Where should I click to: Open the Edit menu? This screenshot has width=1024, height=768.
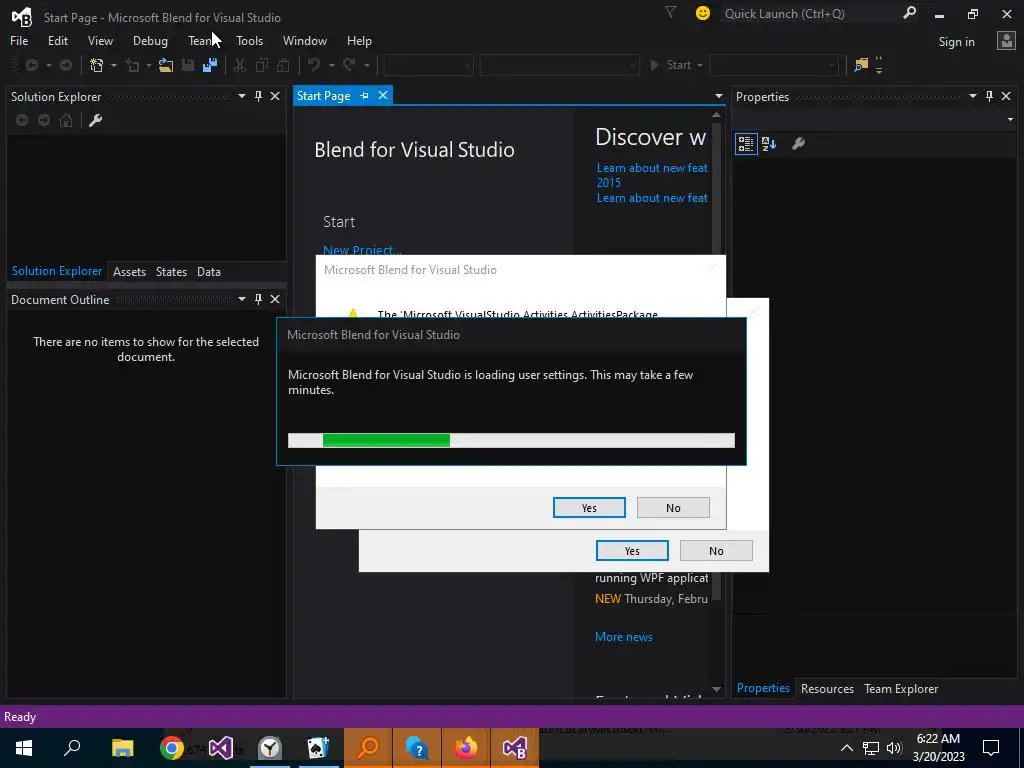point(57,41)
